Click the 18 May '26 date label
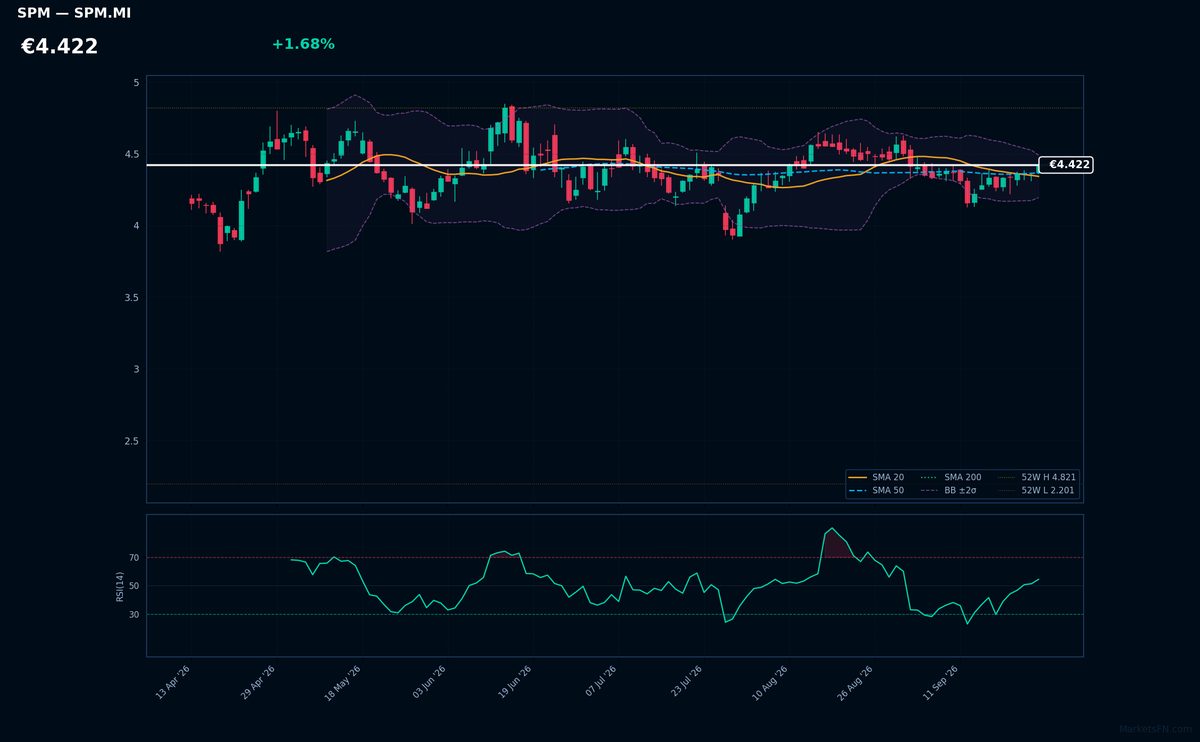 (343, 682)
